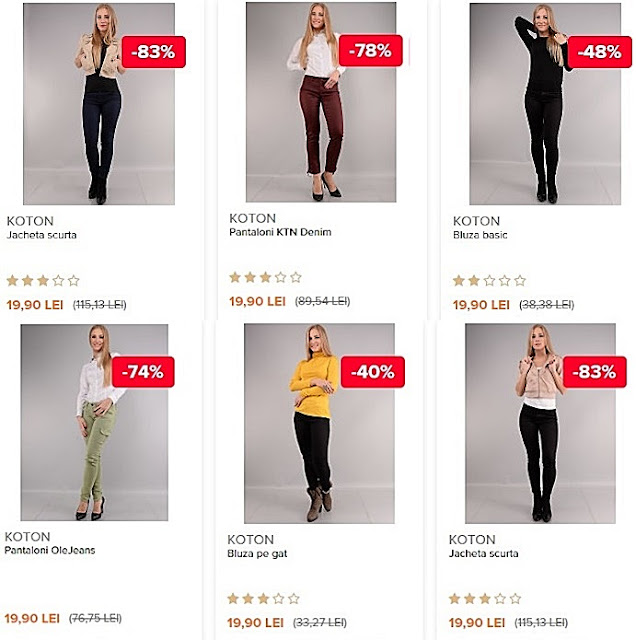The image size is (636, 640).
Task: Click star rating under Bluza basic
Action: pyautogui.click(x=489, y=281)
